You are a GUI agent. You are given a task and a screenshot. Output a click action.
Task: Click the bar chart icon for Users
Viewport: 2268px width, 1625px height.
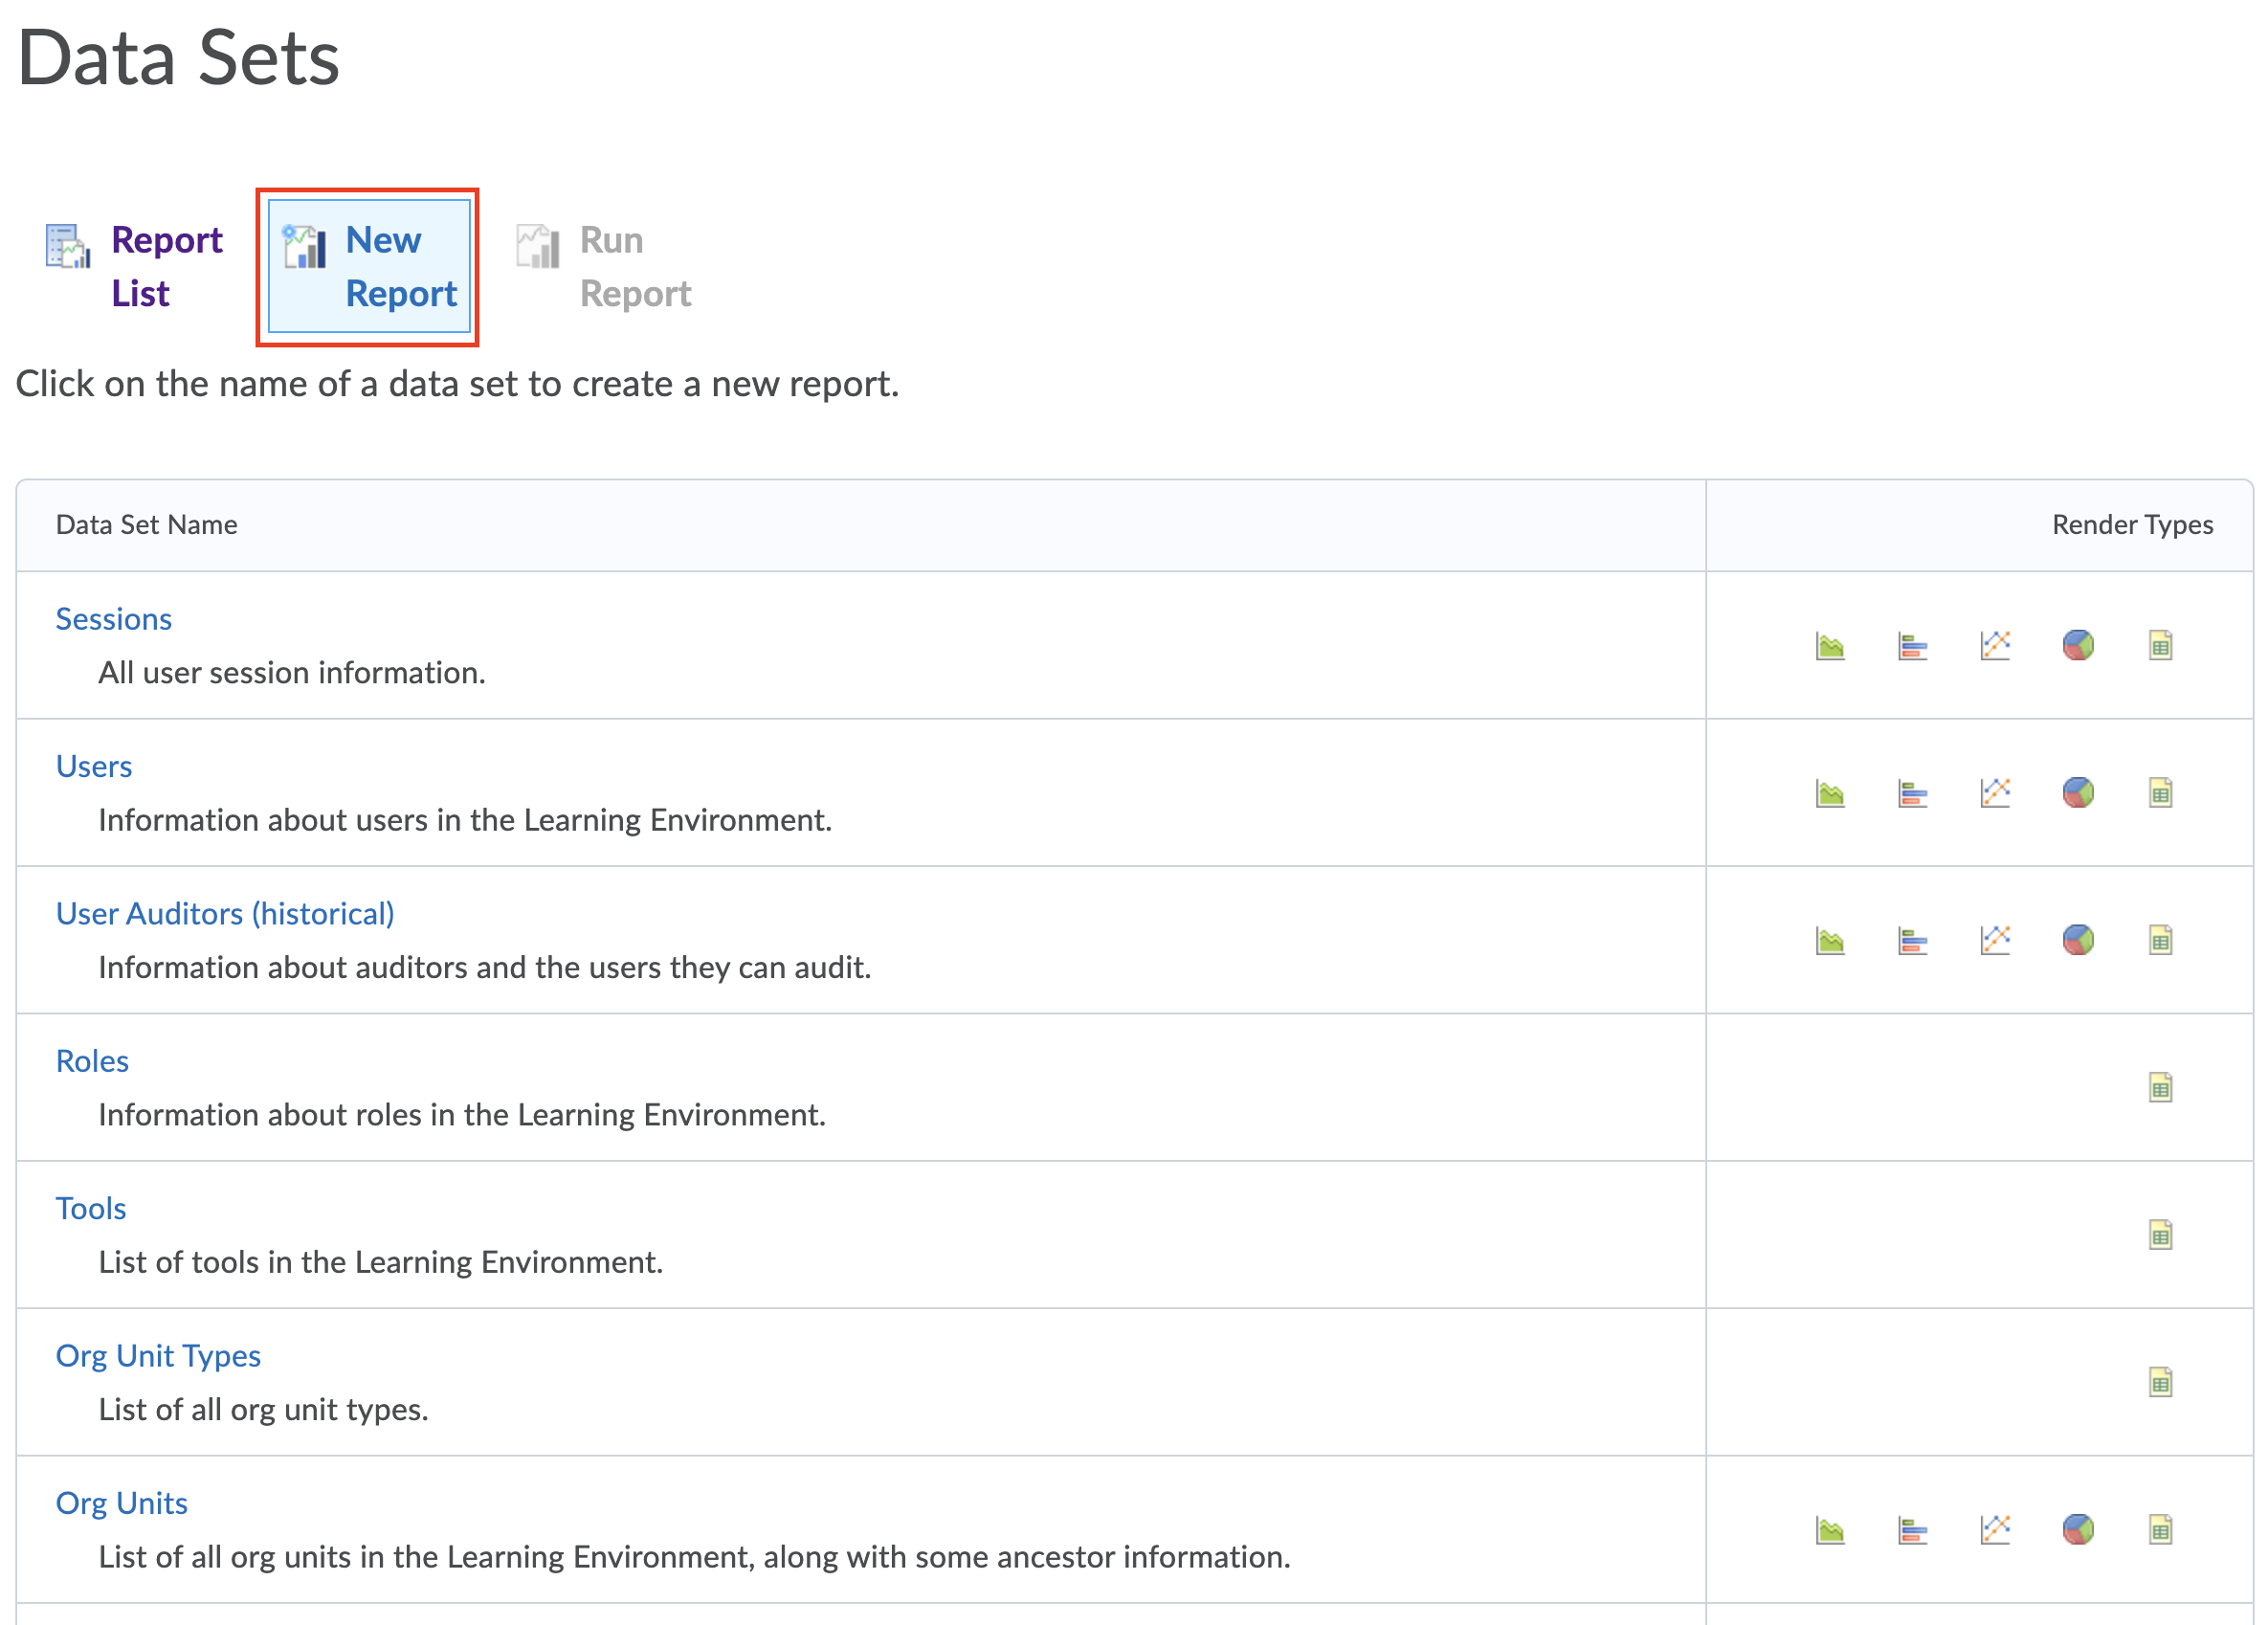(1912, 793)
